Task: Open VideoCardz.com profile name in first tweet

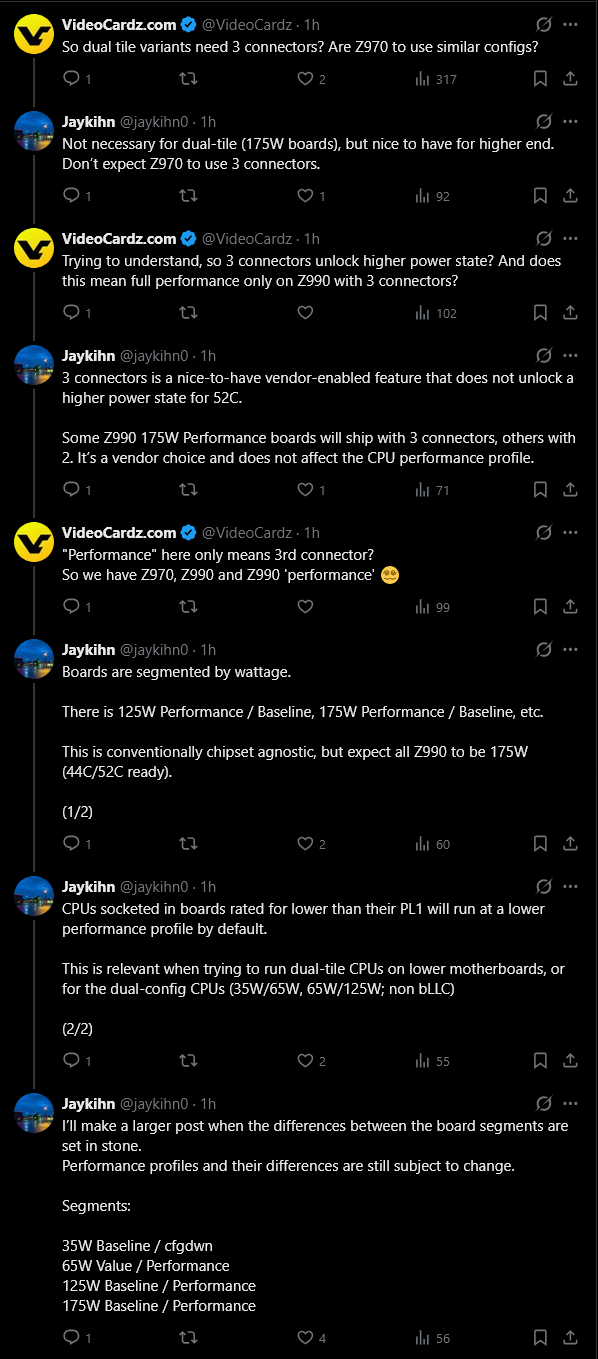Action: (119, 24)
